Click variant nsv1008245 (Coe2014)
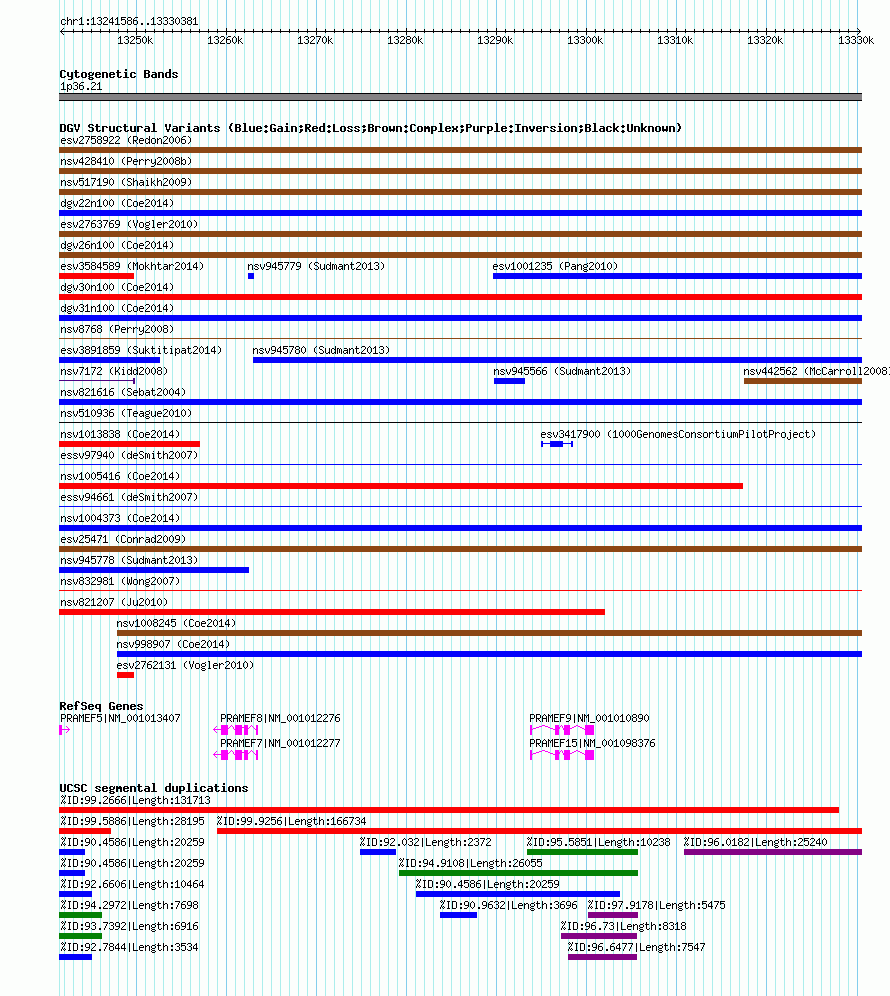 [x=489, y=632]
